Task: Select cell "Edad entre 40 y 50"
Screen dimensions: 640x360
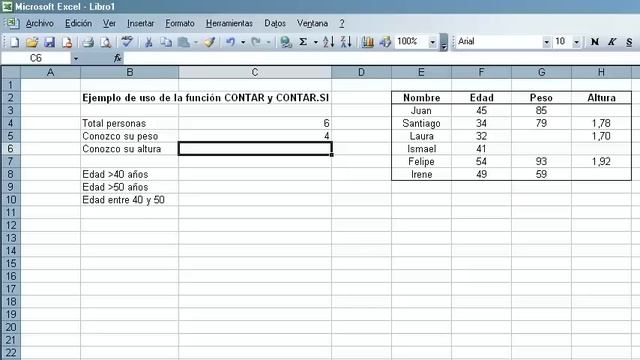Action: pyautogui.click(x=129, y=200)
